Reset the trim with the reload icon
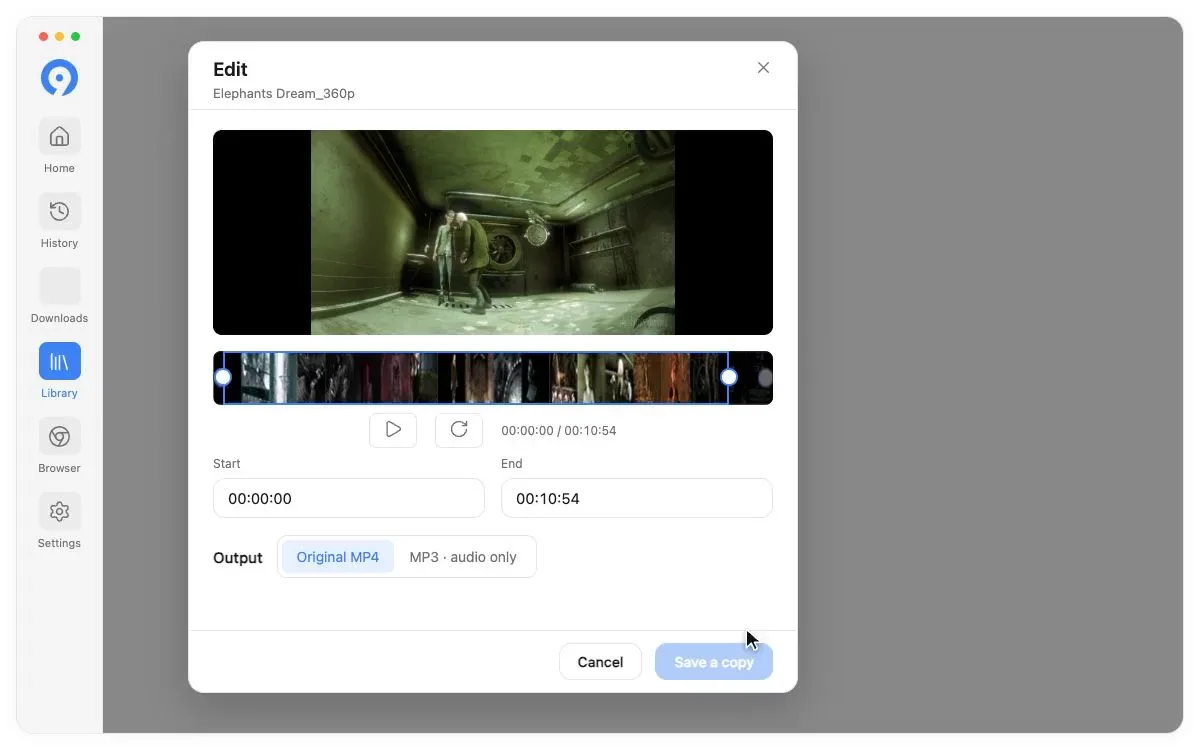Screen dimensions: 1200x750 tap(459, 430)
